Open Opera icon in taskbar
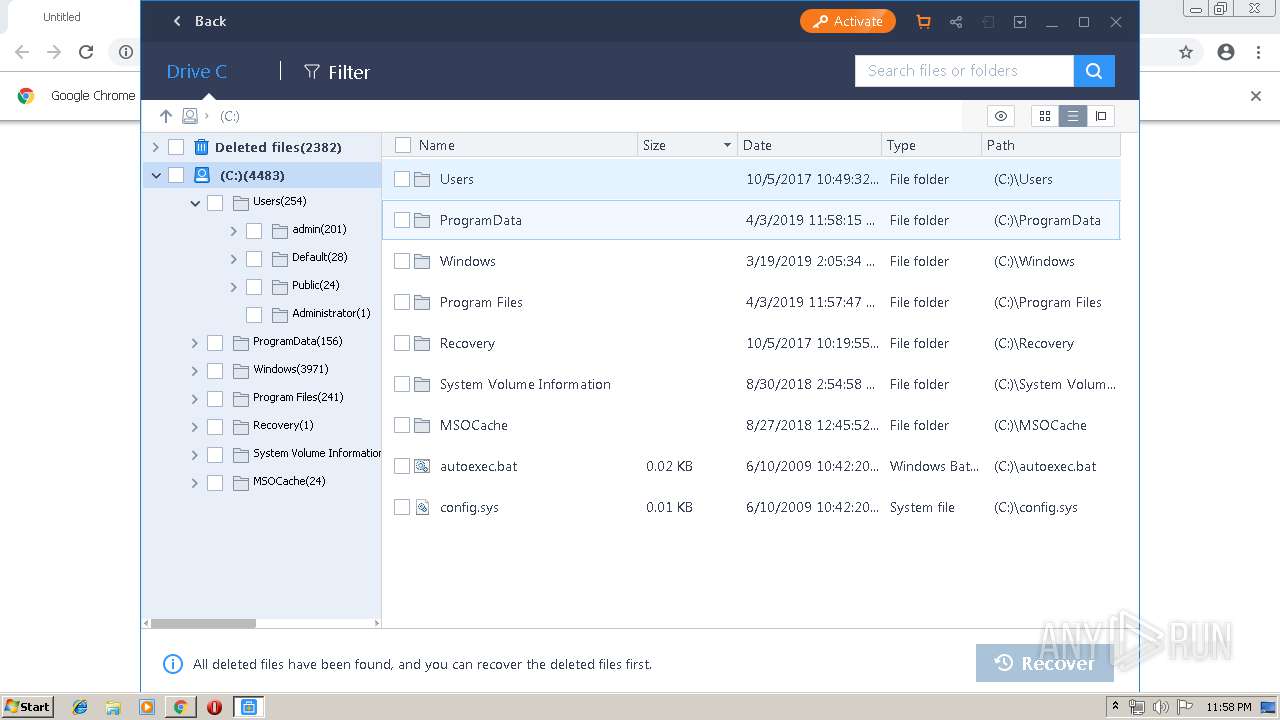 214,707
